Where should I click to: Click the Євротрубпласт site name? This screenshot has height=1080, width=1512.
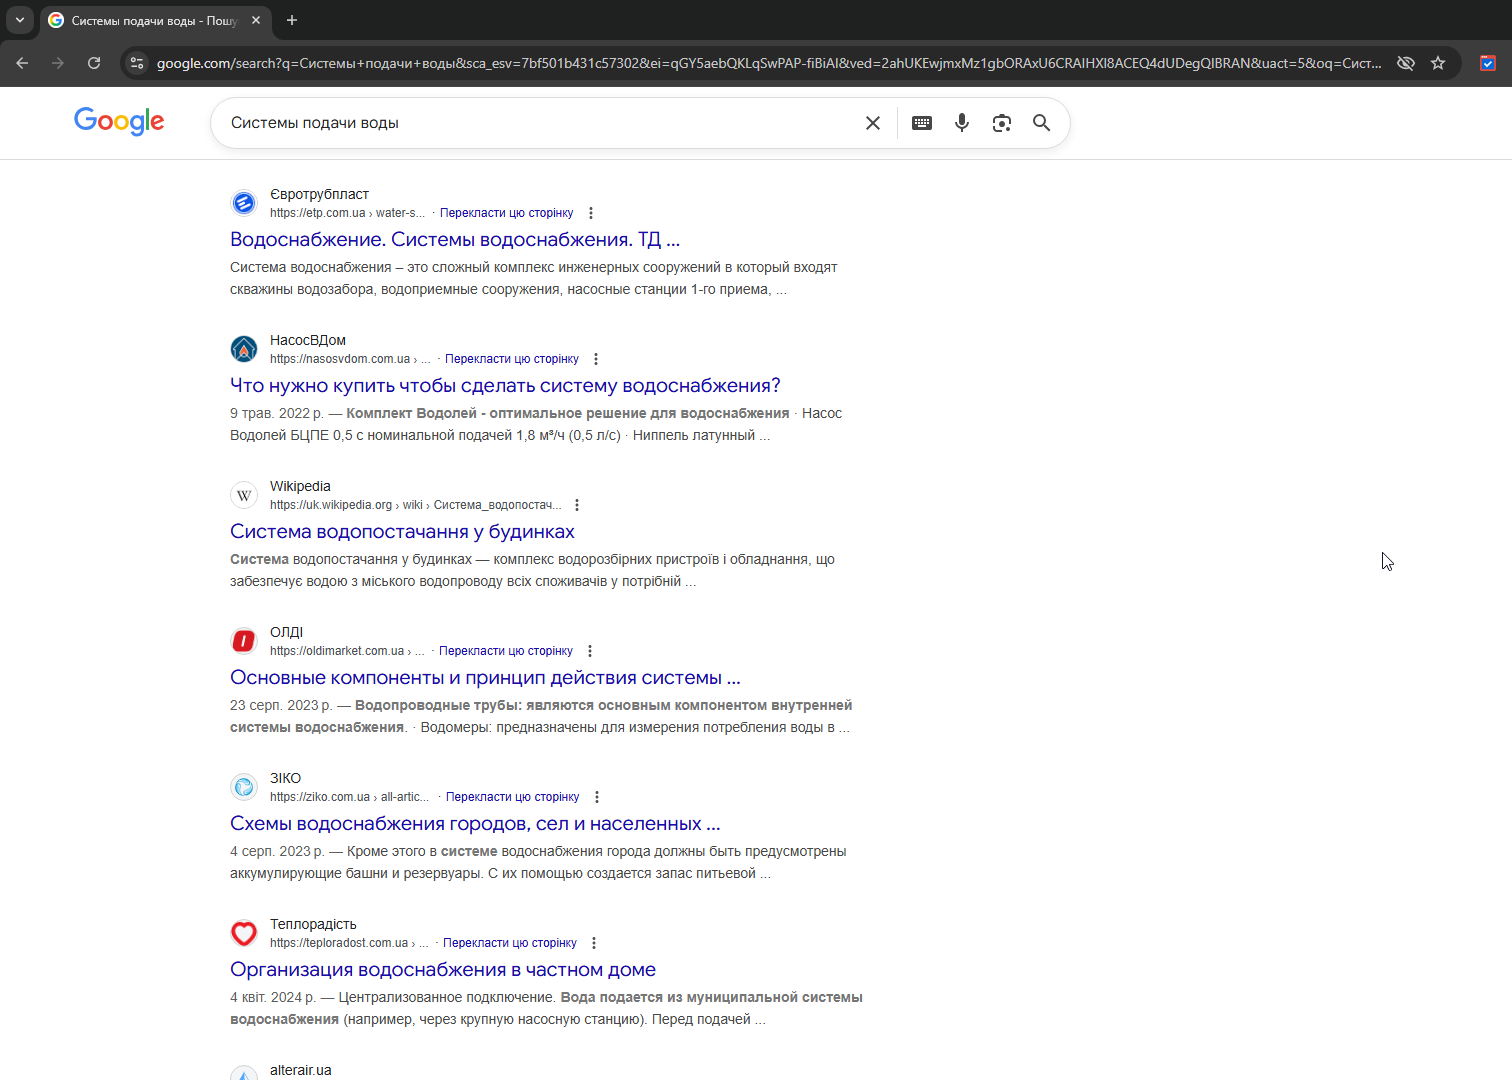pyautogui.click(x=319, y=194)
